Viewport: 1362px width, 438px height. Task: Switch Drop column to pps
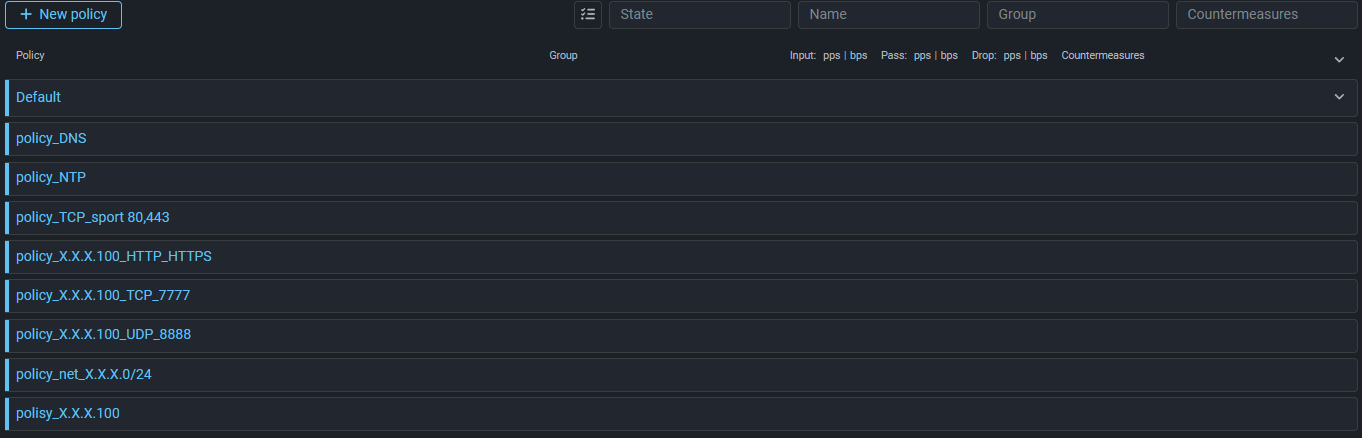(x=1012, y=56)
